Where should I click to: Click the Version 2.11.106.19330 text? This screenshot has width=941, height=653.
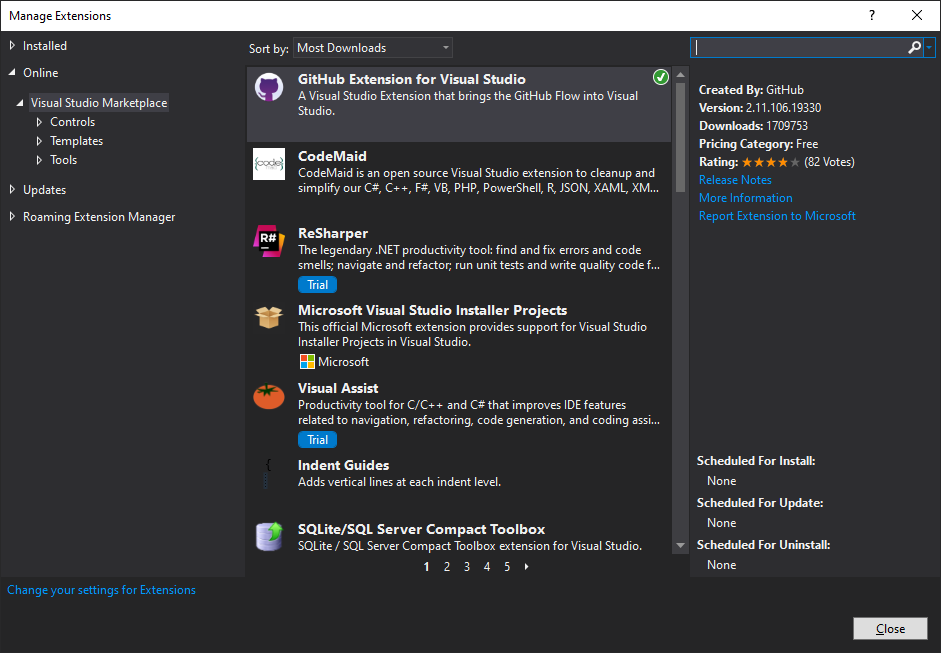760,108
